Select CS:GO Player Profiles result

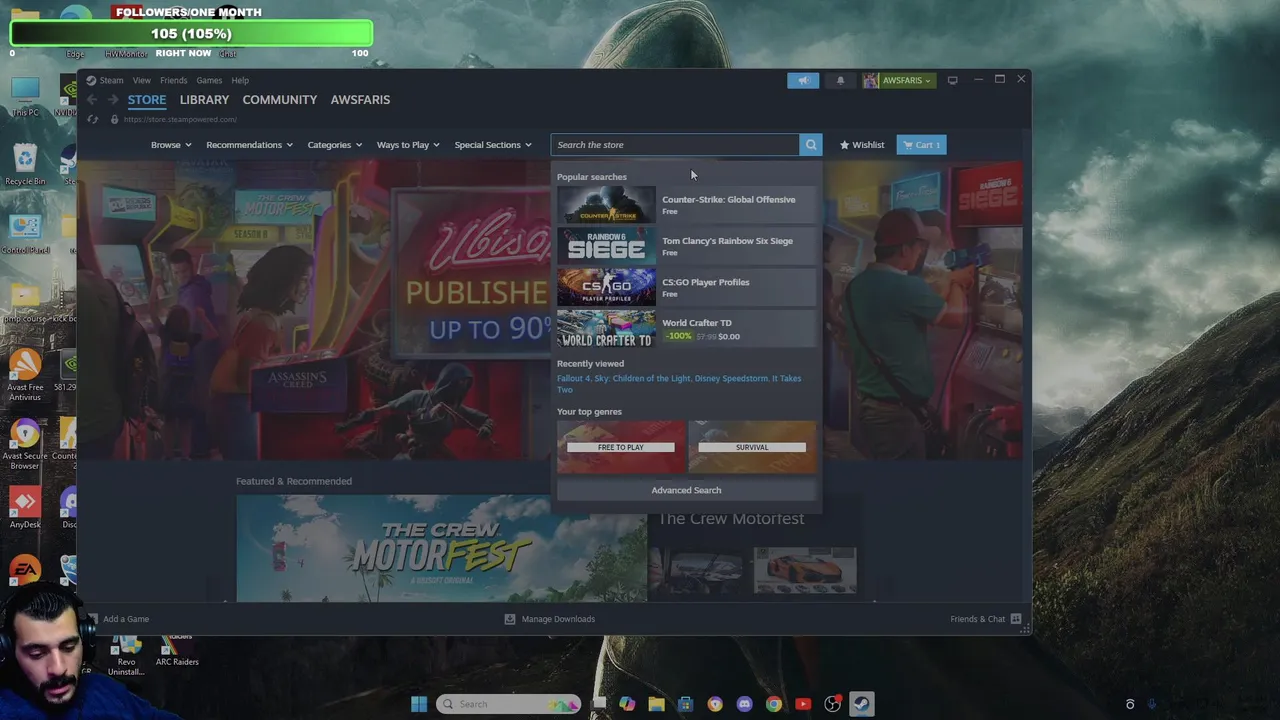(686, 287)
